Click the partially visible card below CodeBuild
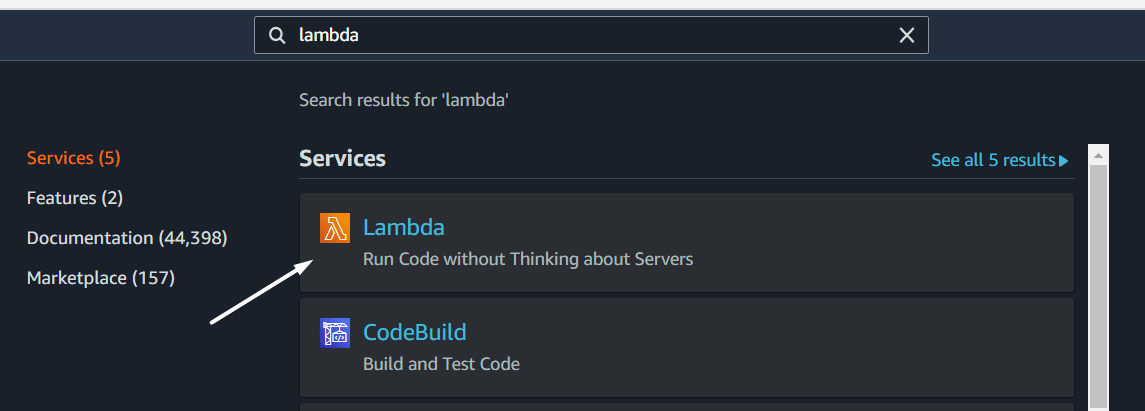Image resolution: width=1145 pixels, height=411 pixels. point(686,407)
